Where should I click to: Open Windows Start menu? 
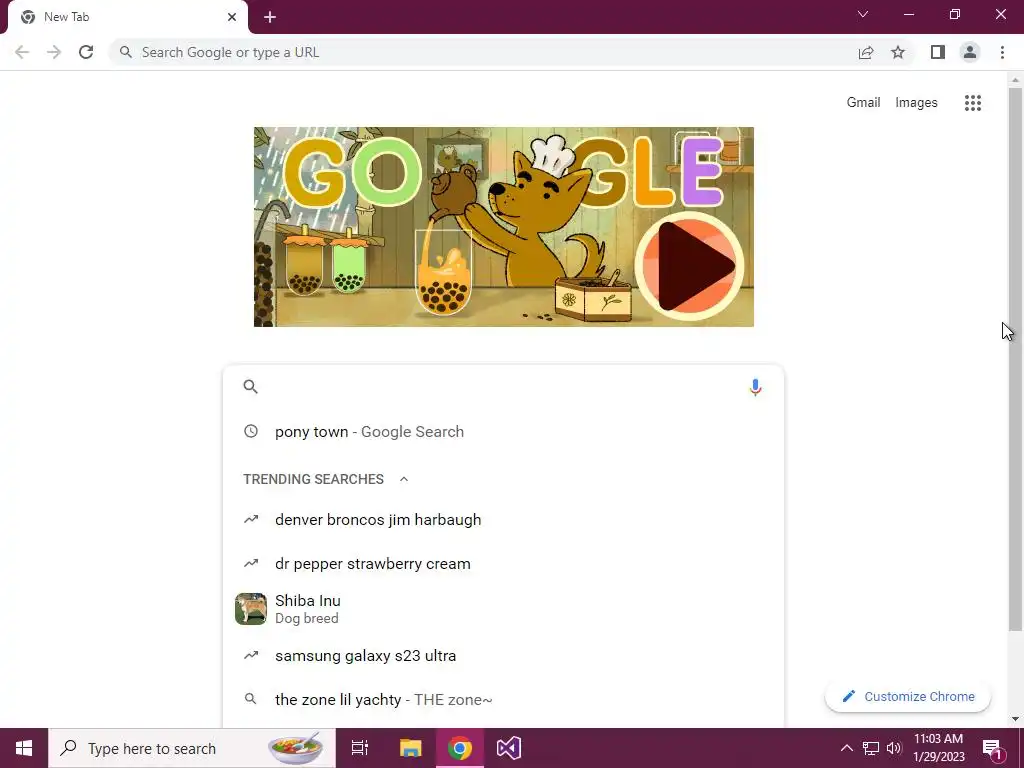tap(24, 748)
